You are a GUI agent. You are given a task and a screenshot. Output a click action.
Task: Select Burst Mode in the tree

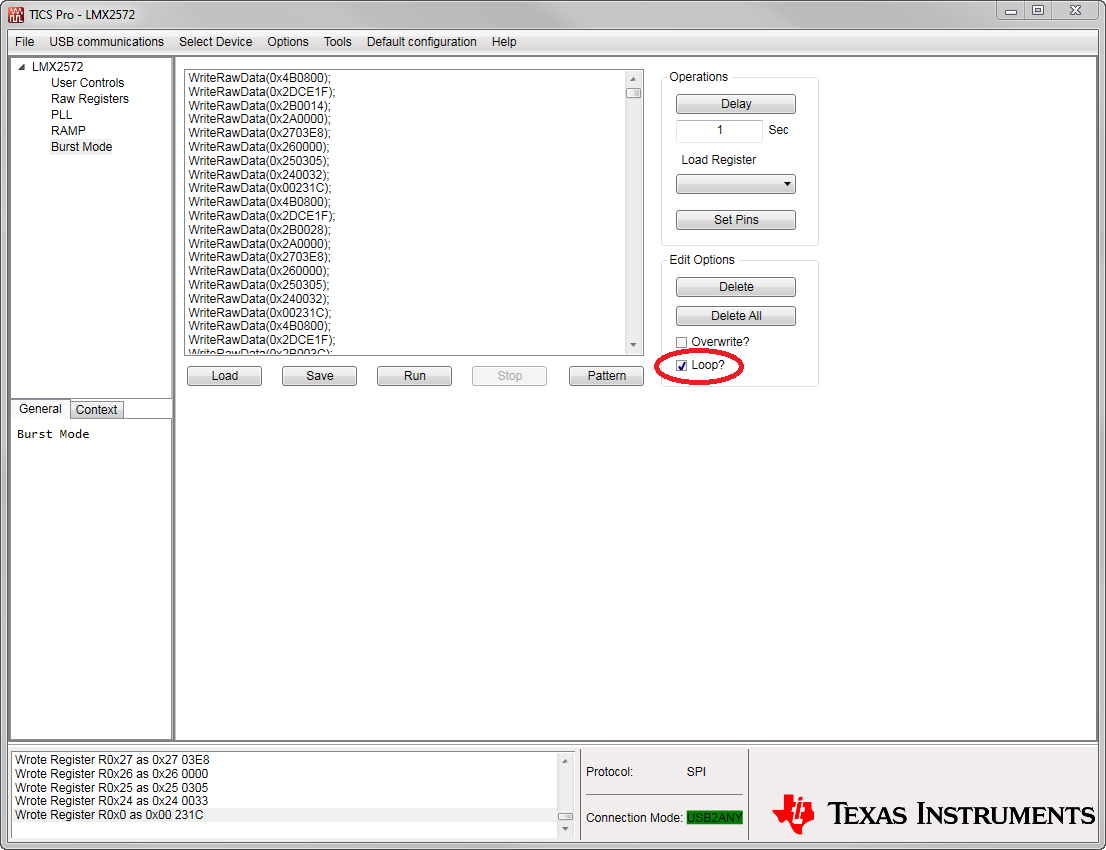pyautogui.click(x=82, y=147)
